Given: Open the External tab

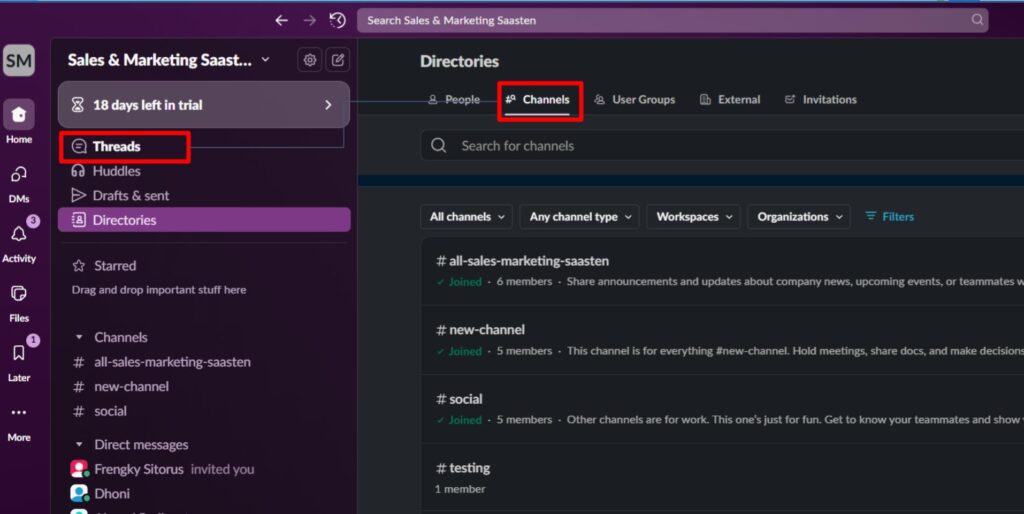Looking at the screenshot, I should 730,100.
